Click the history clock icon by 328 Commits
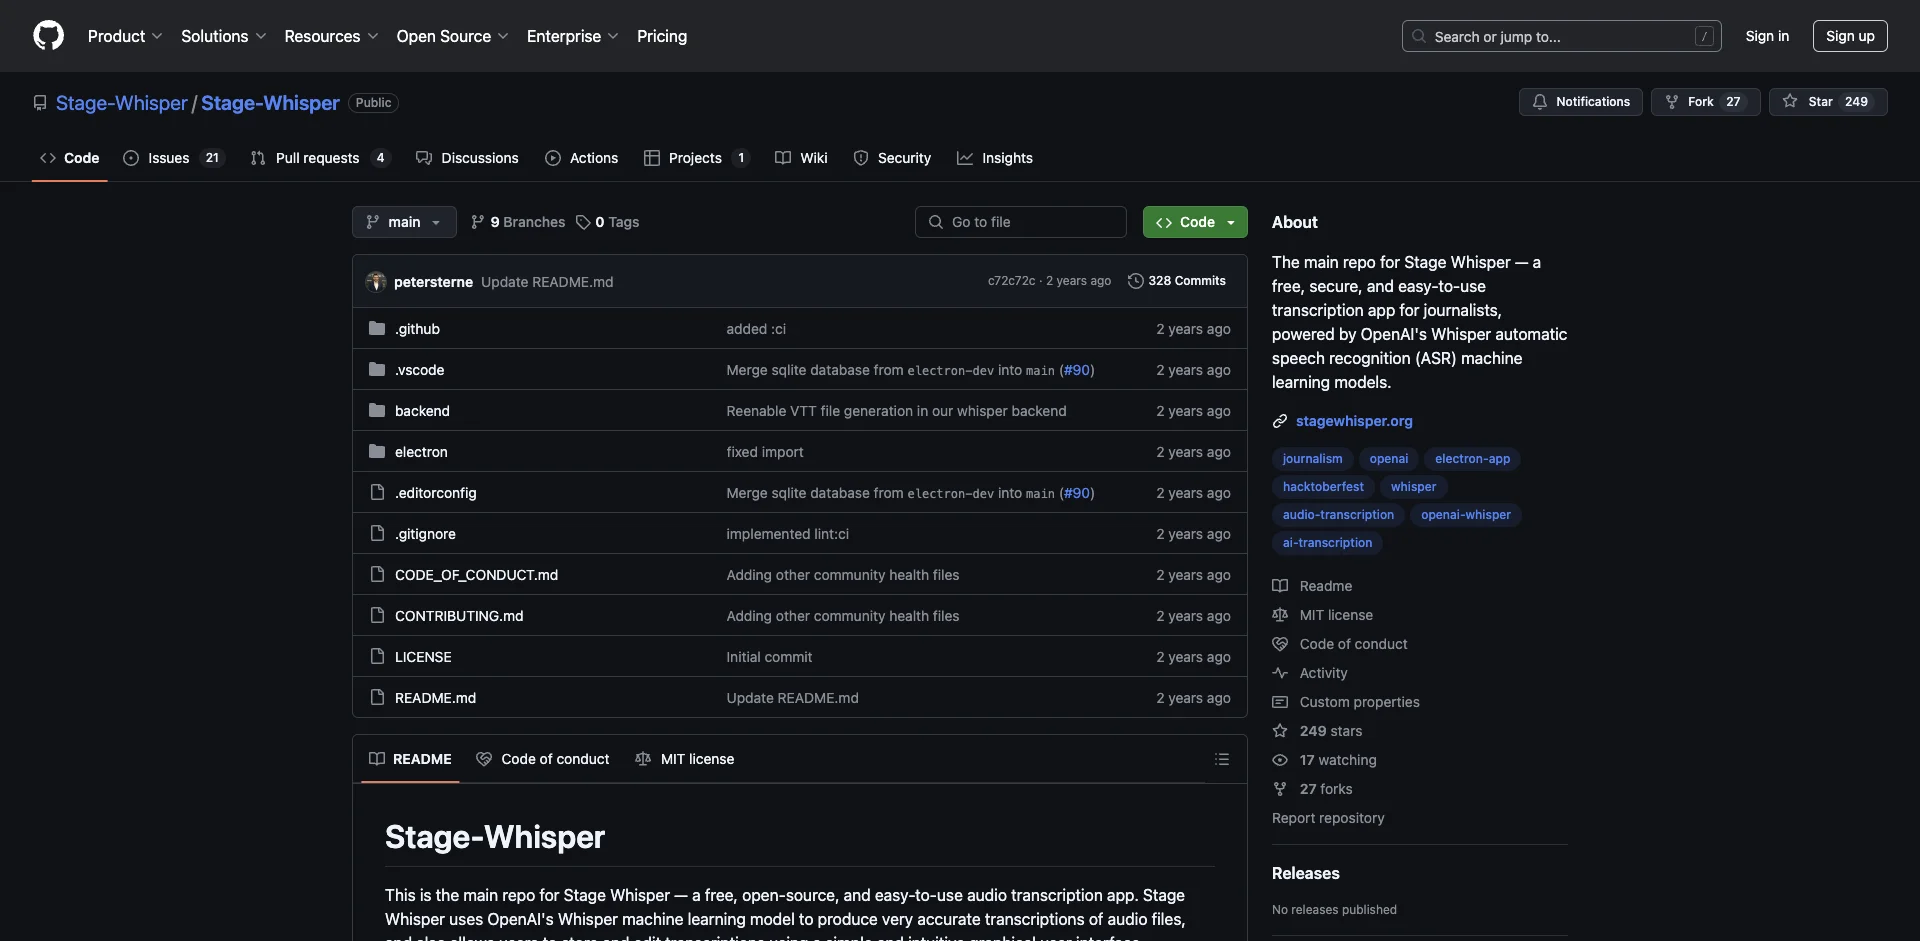 (1135, 281)
